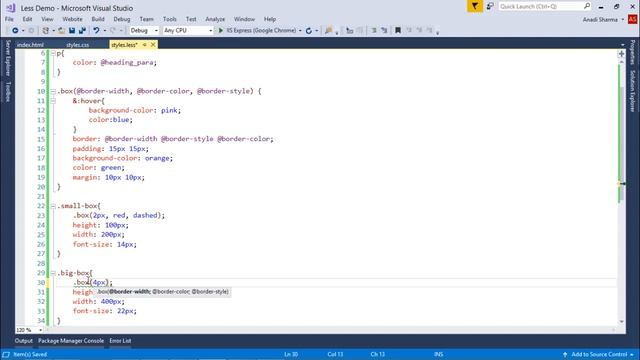Click the Open File folder icon
Image resolution: width=640 pixels, height=360 pixels.
click(x=62, y=31)
